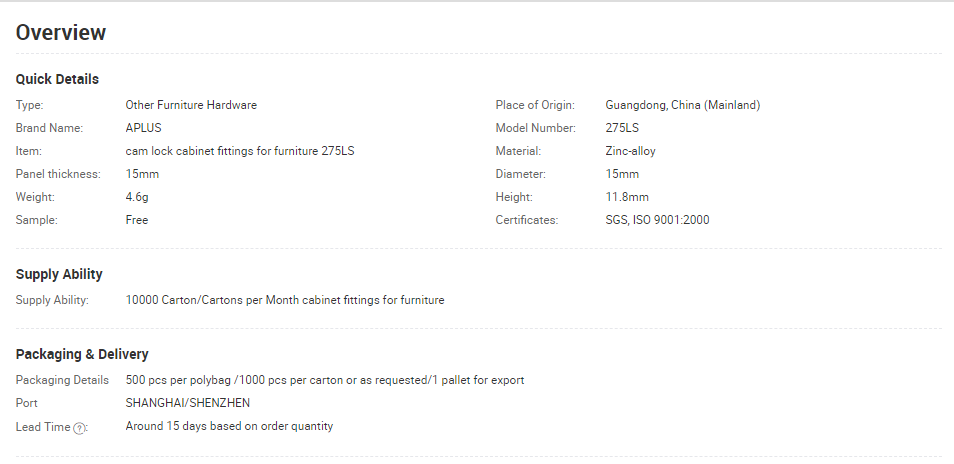Screen dimensions: 954x464
Task: Click the Lead Time help question-mark icon
Action: (79, 428)
